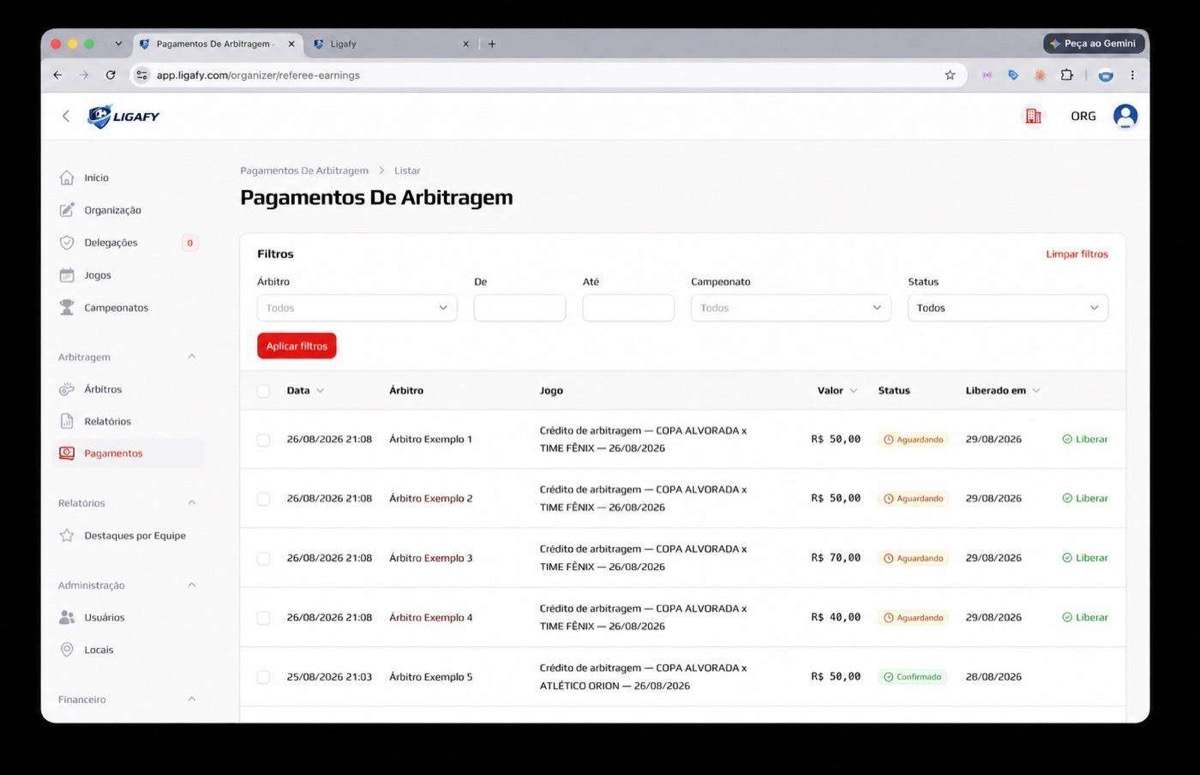The height and width of the screenshot is (775, 1200).
Task: Collapse the Financeiro sidebar section
Action: coord(192,699)
